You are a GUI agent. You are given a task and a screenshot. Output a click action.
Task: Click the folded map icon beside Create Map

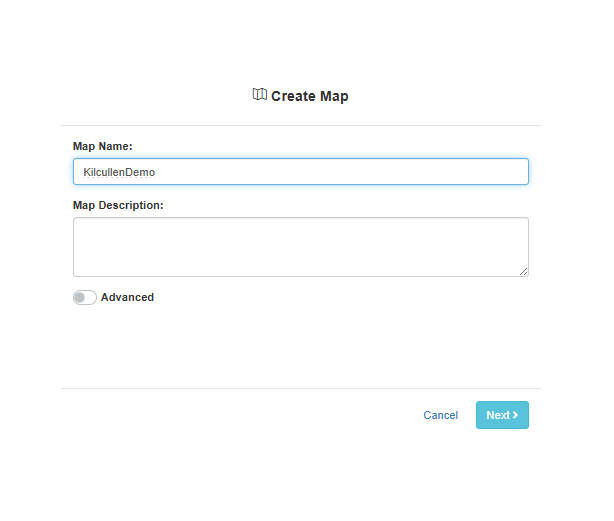point(260,94)
